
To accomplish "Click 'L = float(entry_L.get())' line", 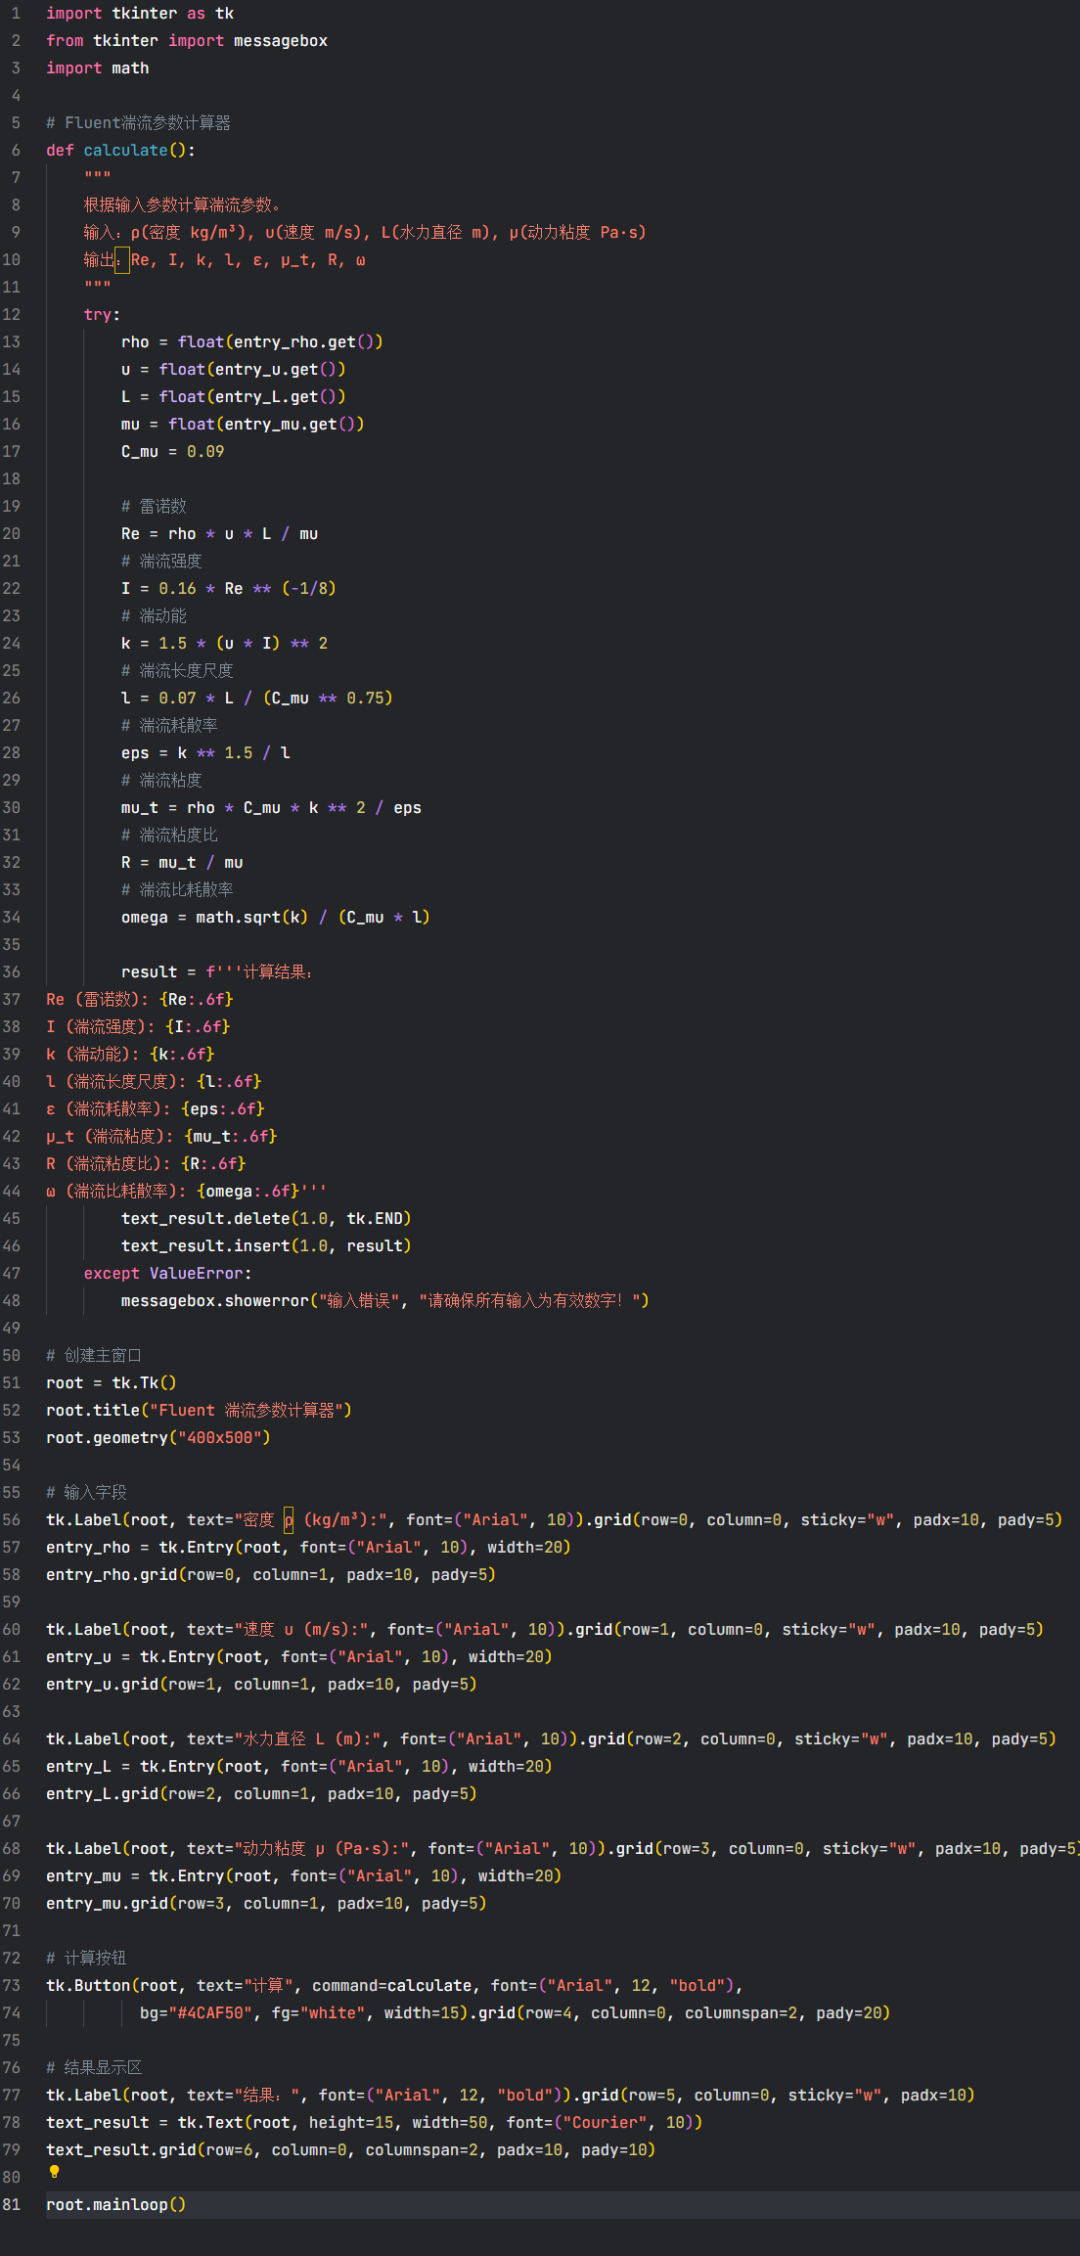I will point(233,397).
